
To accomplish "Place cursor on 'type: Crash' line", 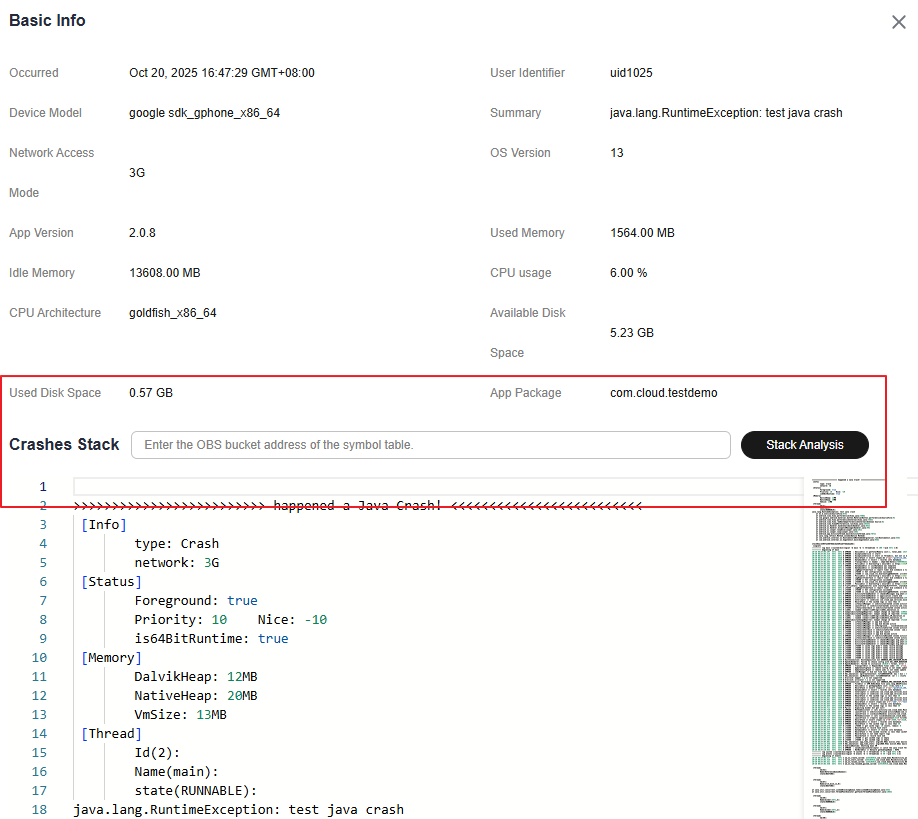I will 176,544.
